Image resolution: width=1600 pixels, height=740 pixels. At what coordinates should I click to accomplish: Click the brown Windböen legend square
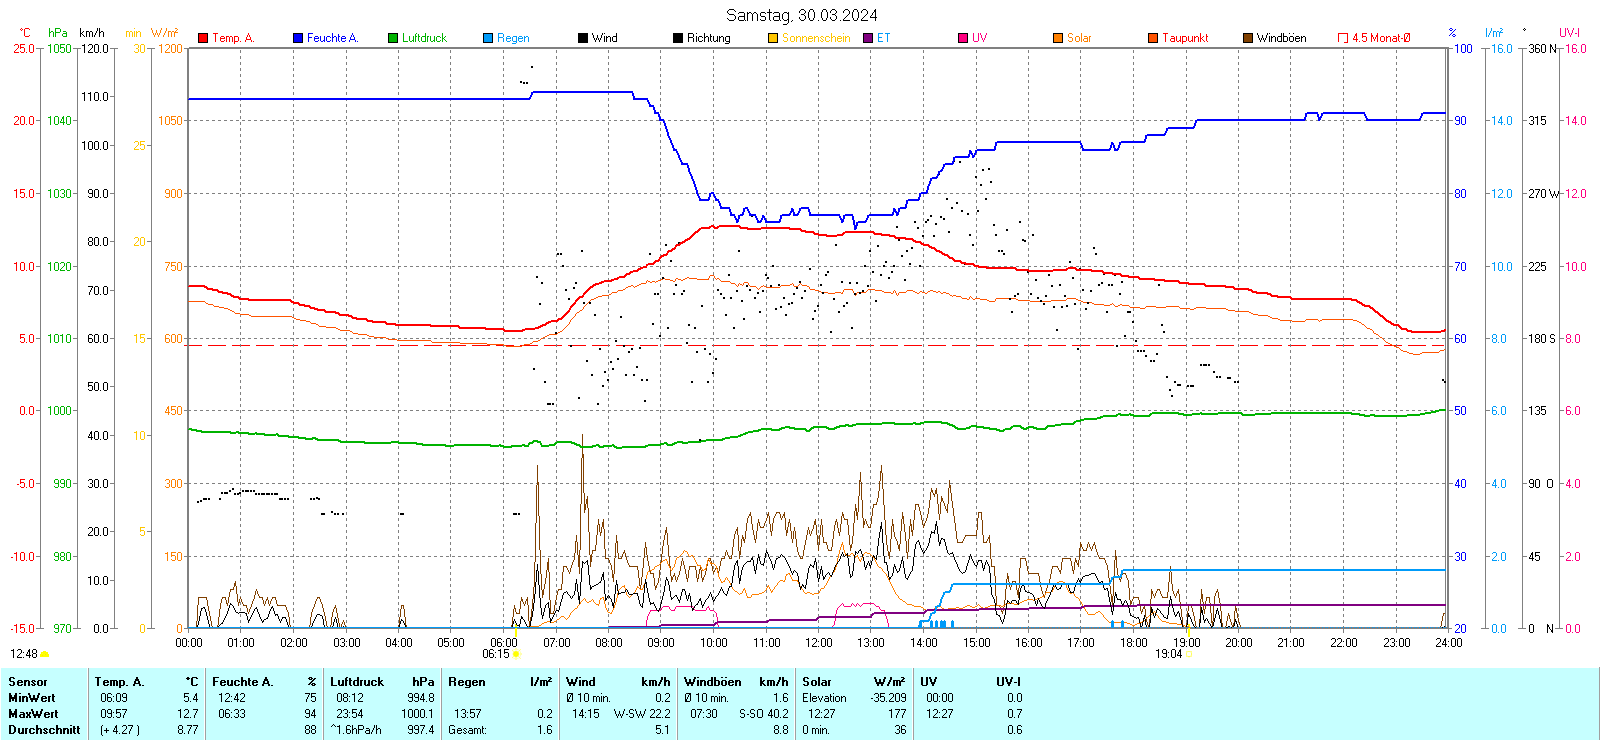click(x=1248, y=38)
